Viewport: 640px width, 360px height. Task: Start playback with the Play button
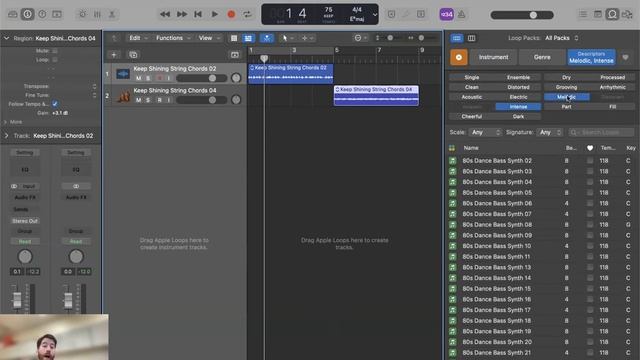tap(214, 14)
